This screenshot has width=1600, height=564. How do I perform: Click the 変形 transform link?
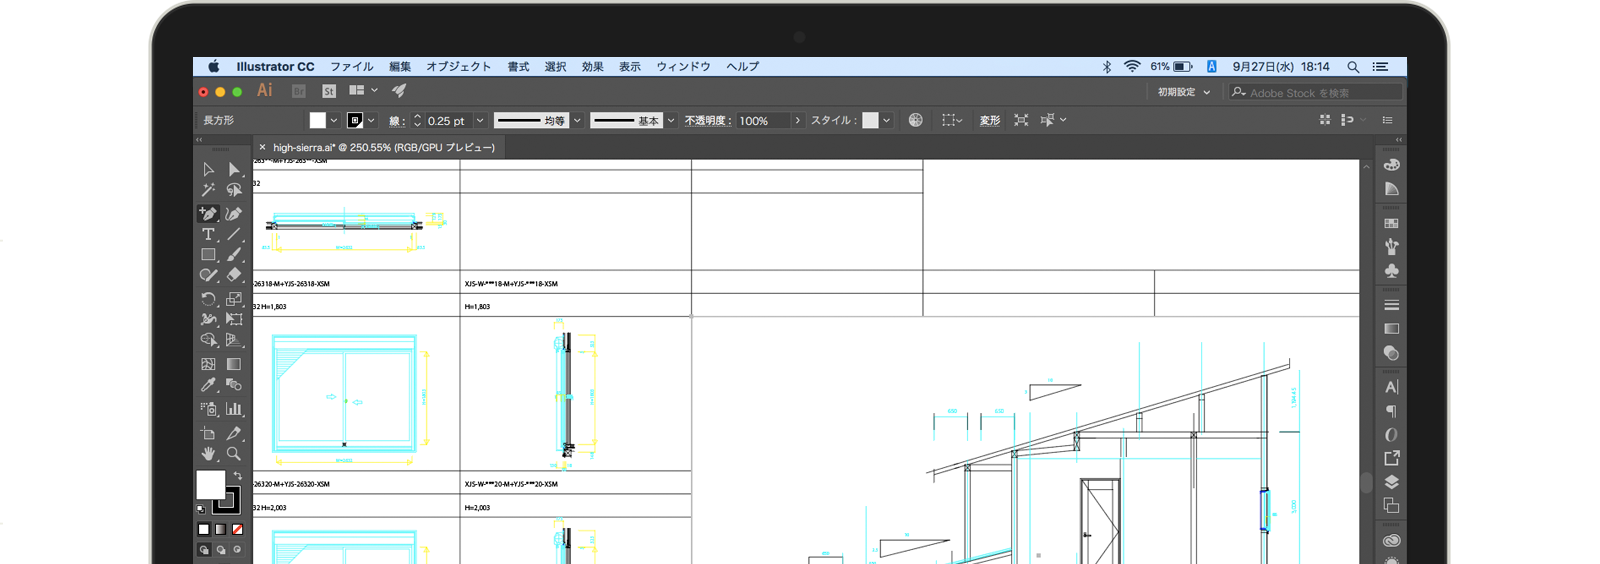[989, 121]
